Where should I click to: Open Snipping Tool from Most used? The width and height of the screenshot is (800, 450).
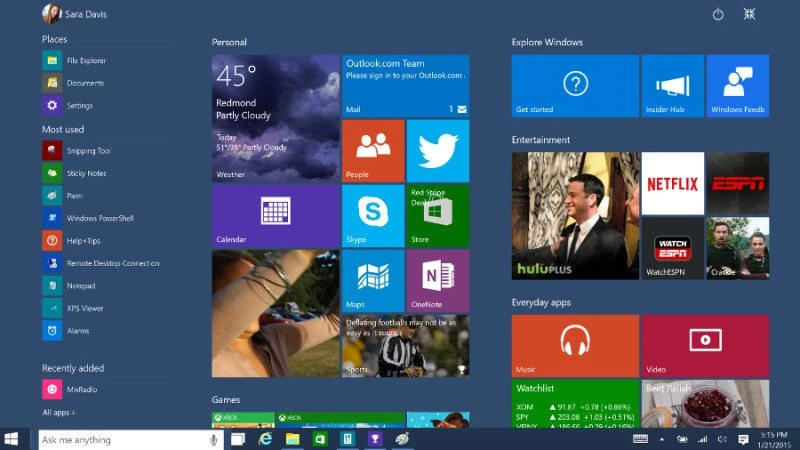point(87,150)
